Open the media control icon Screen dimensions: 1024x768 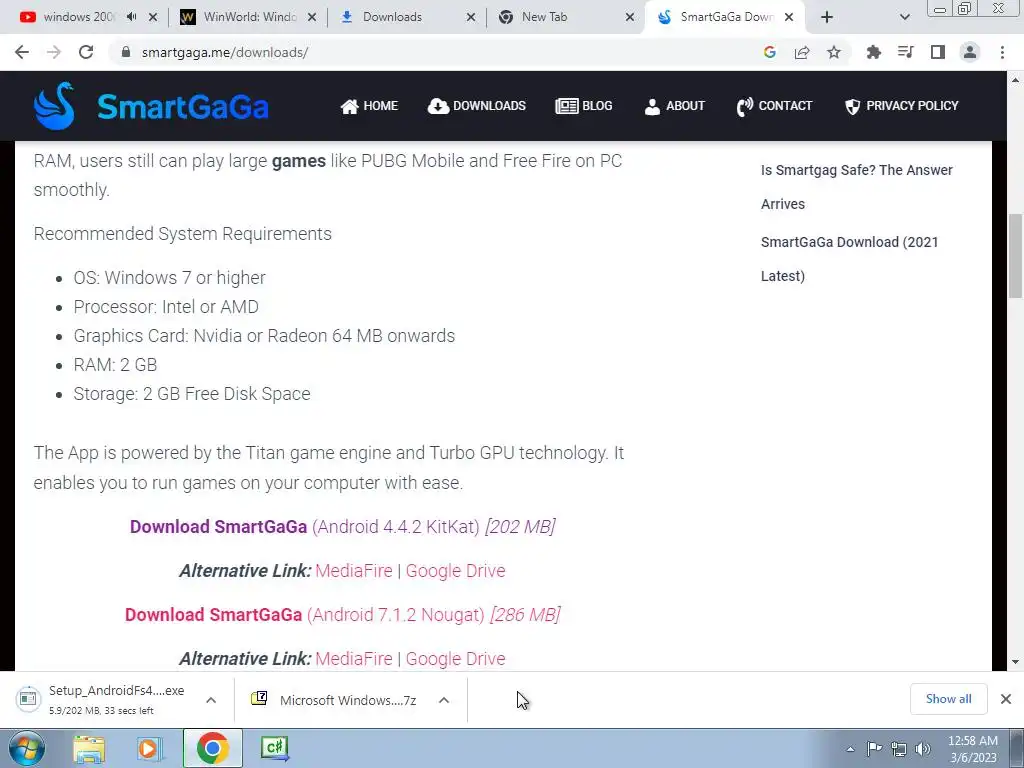tap(905, 52)
